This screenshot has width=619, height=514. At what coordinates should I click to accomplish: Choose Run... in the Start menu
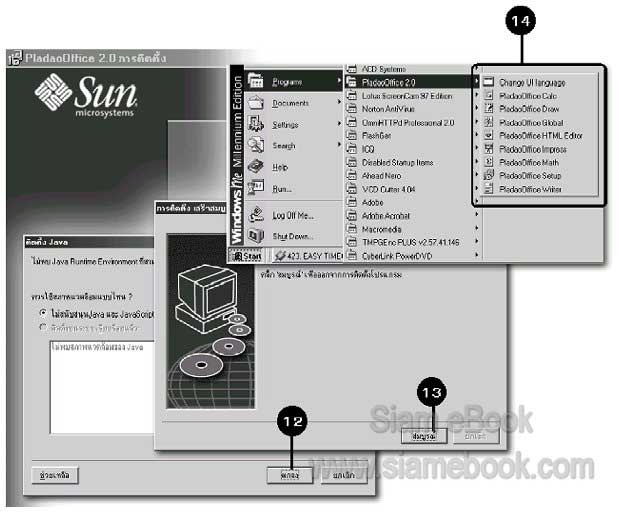pyautogui.click(x=293, y=188)
